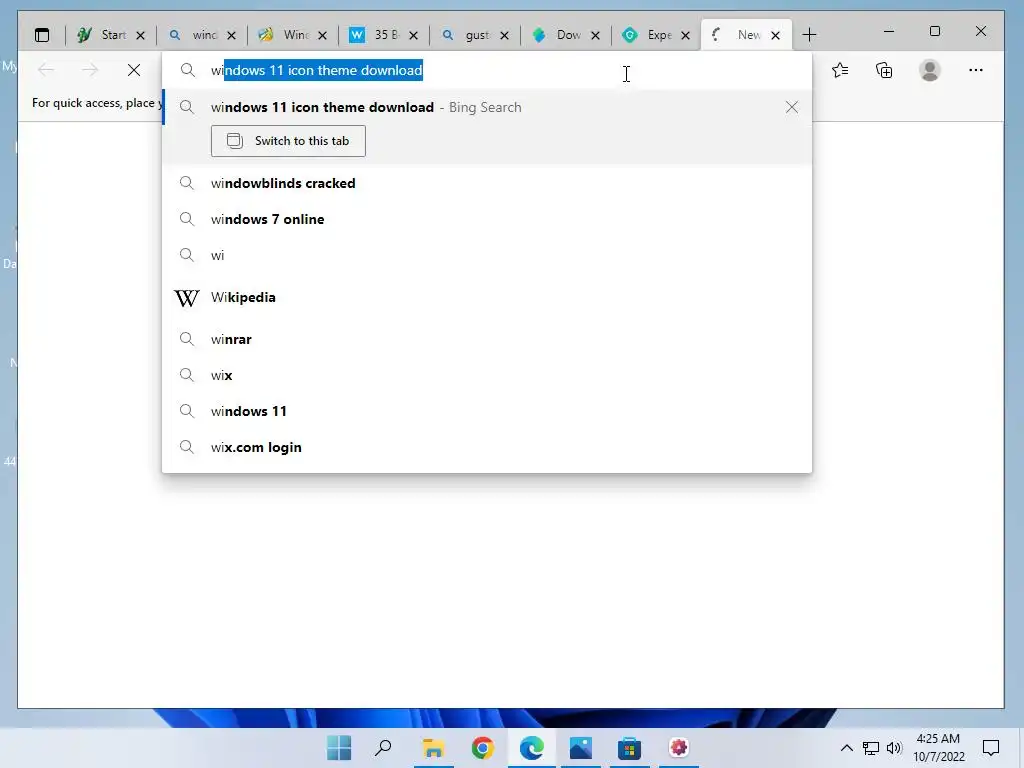The width and height of the screenshot is (1024, 768).
Task: Select the 'wix' suggestion
Action: 487,376
